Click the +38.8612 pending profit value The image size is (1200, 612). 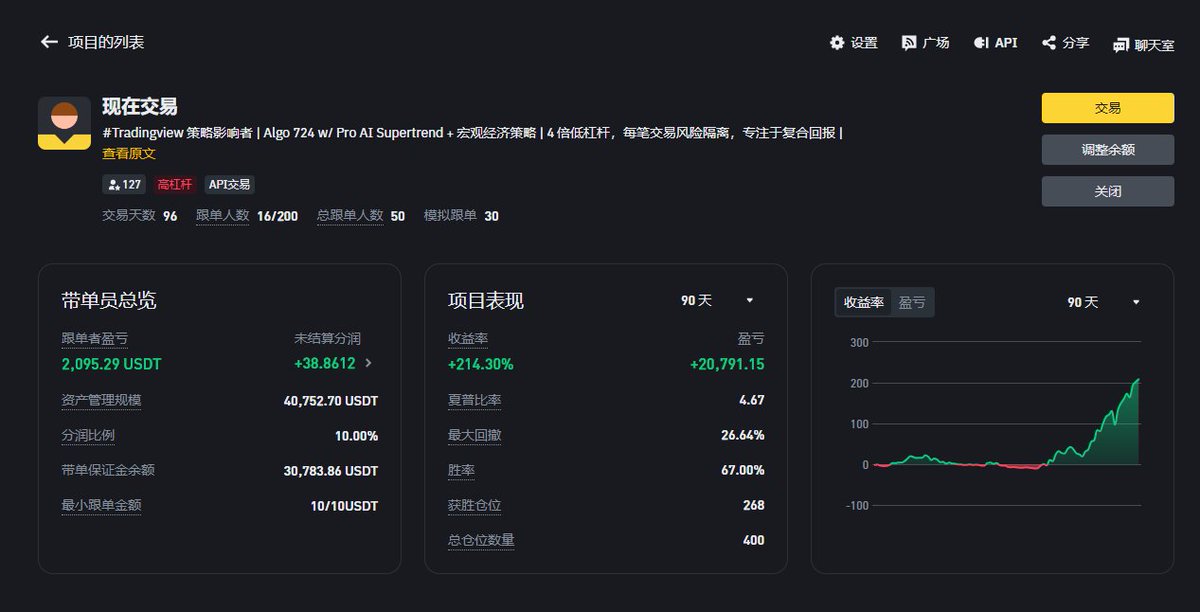click(325, 364)
